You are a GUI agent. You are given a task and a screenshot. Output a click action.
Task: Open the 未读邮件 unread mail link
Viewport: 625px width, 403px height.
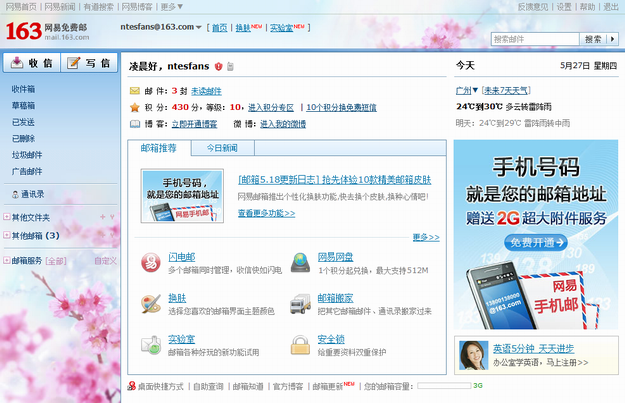[x=206, y=91]
